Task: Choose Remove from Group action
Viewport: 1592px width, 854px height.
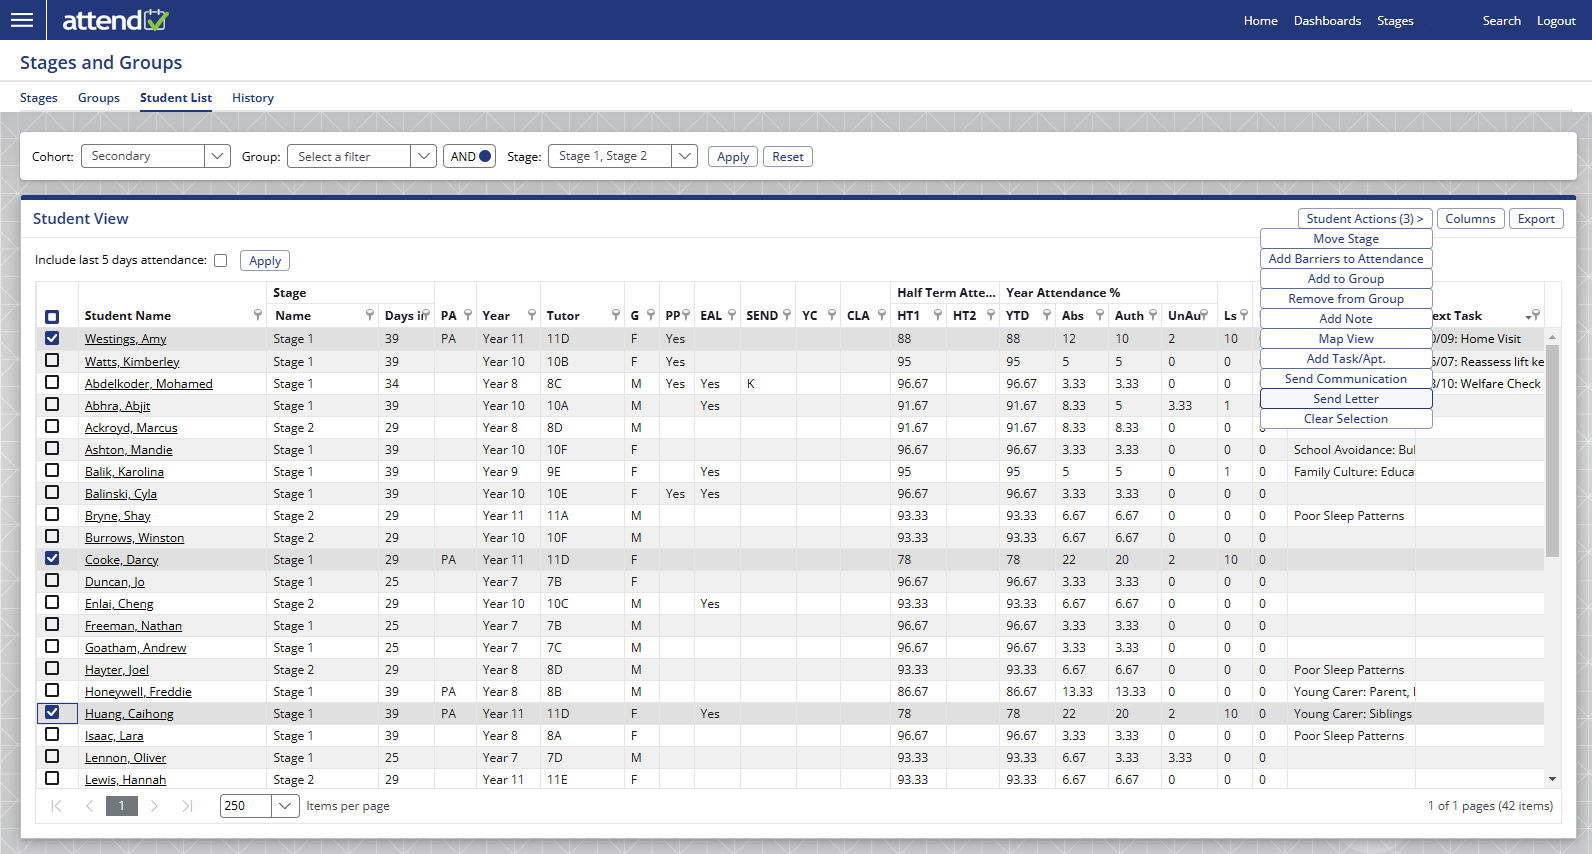Action: click(x=1346, y=299)
